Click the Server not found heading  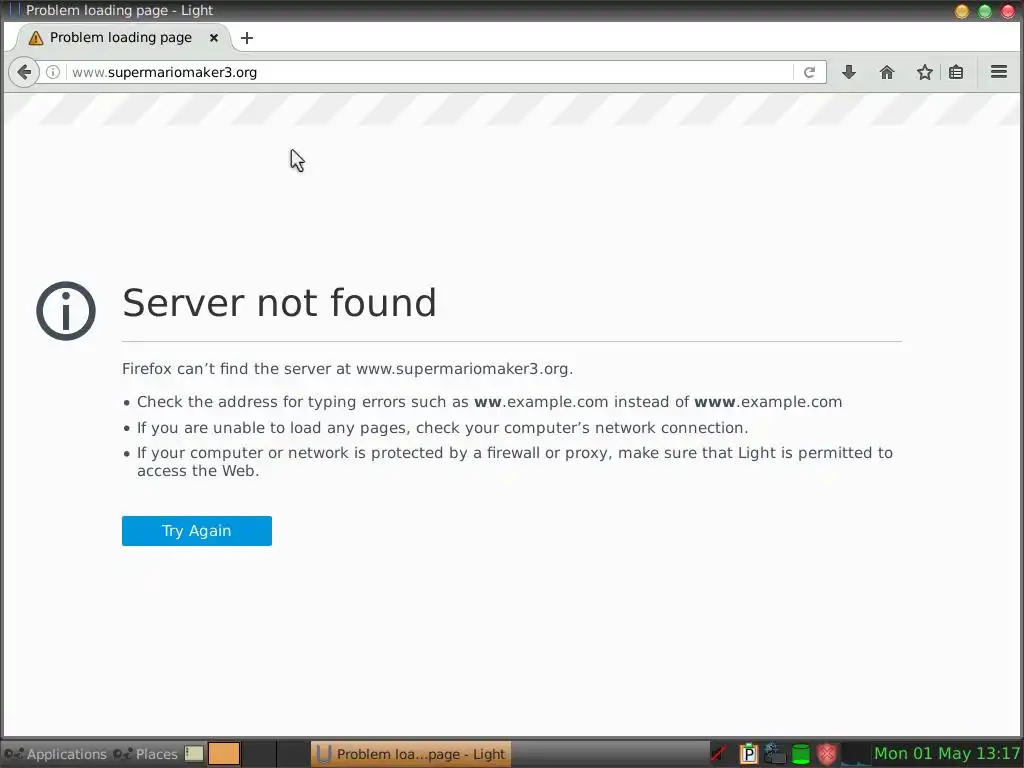[x=279, y=303]
